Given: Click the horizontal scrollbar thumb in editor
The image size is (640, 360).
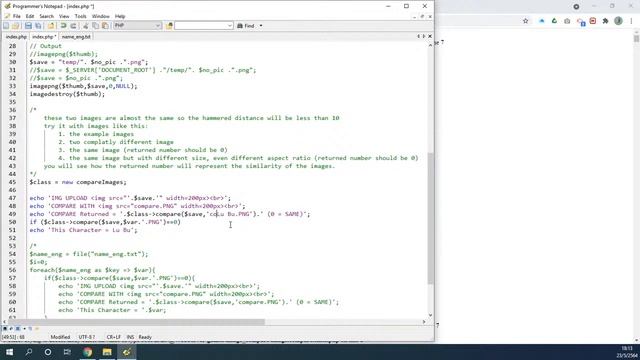Looking at the screenshot, I should (137, 322).
